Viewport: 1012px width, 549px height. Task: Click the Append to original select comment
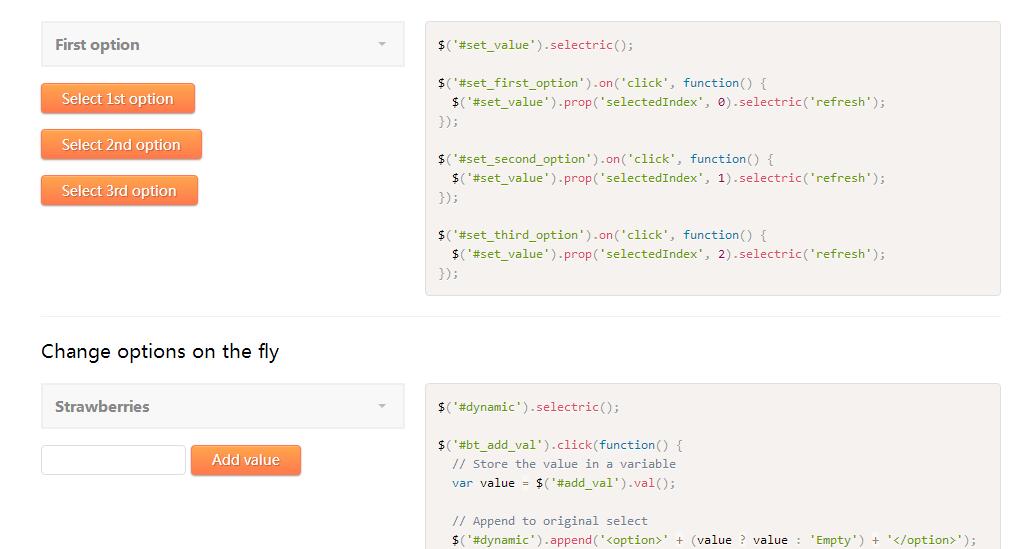pos(549,521)
